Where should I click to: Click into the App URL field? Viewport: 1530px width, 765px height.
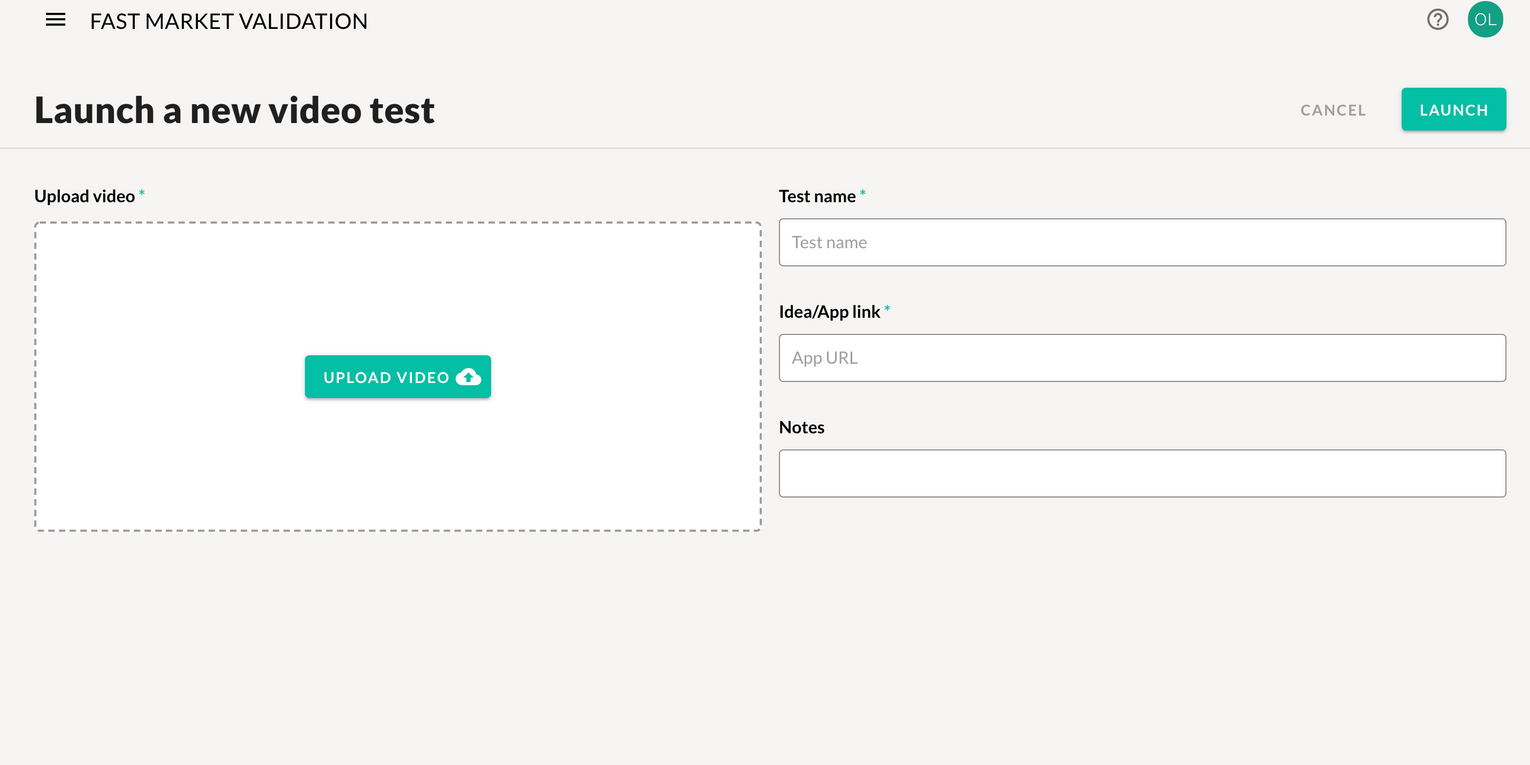click(1141, 358)
